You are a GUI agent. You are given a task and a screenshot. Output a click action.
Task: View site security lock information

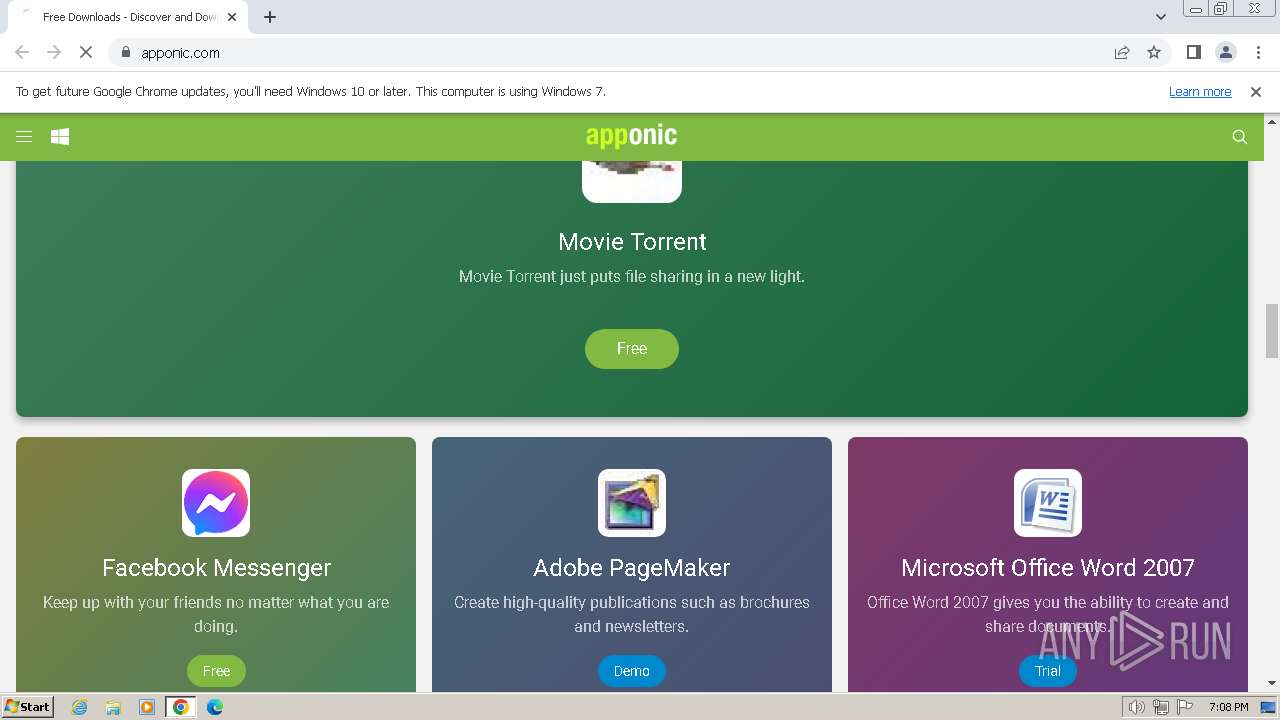pyautogui.click(x=126, y=53)
